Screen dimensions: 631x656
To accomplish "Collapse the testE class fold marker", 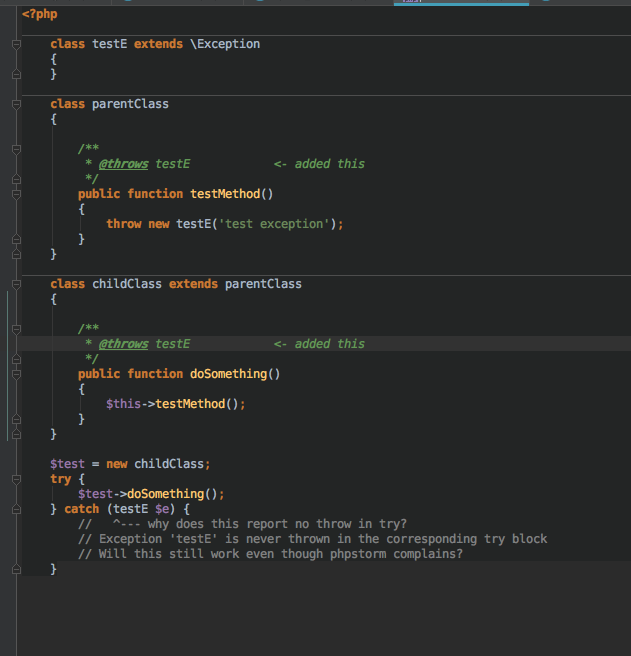I will tap(16, 44).
